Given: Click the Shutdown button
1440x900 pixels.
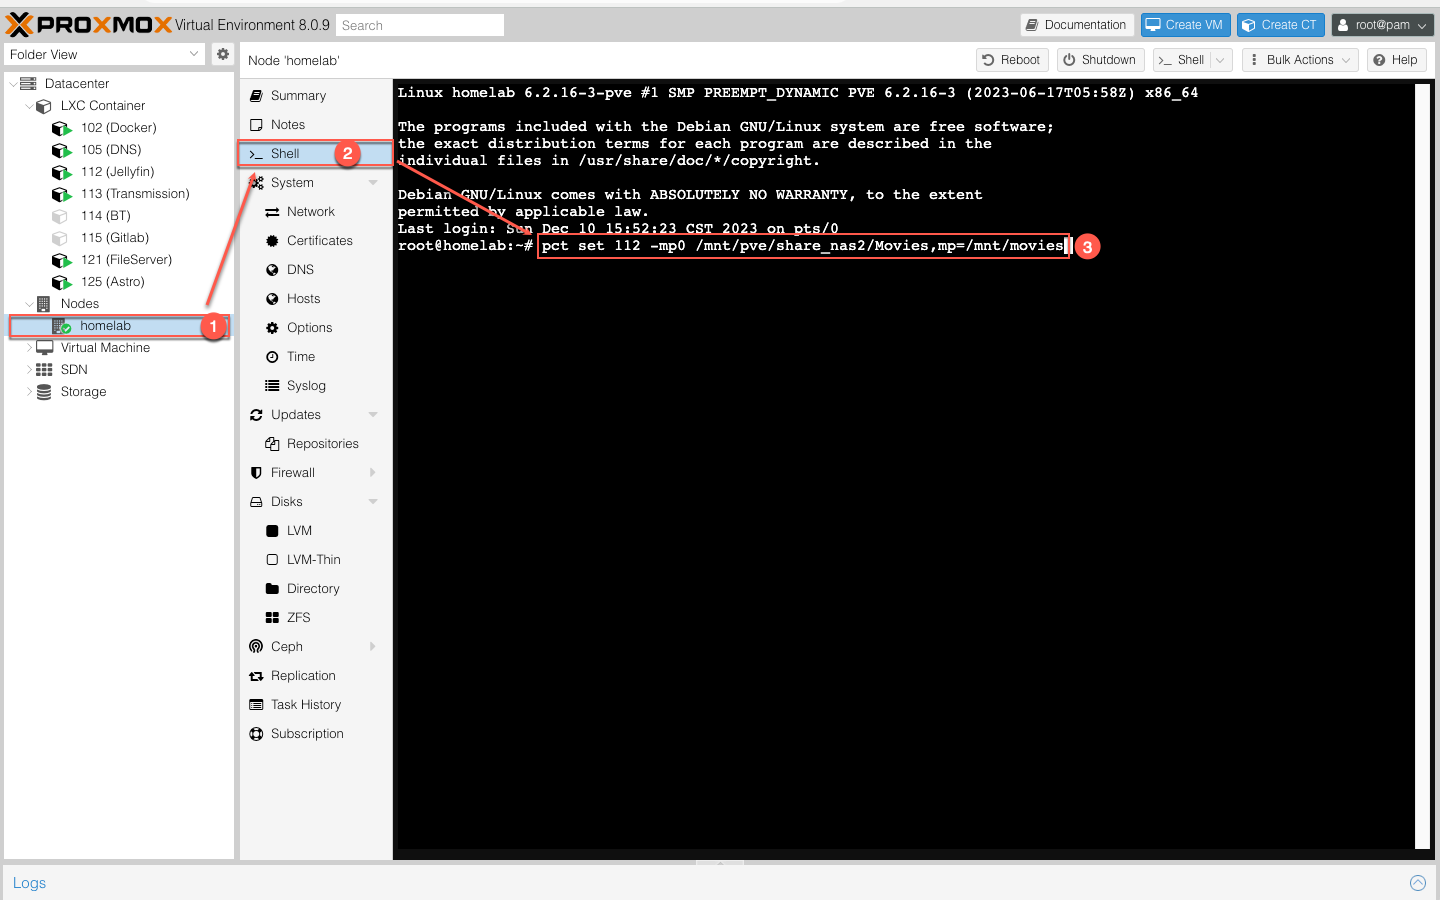Looking at the screenshot, I should point(1099,60).
